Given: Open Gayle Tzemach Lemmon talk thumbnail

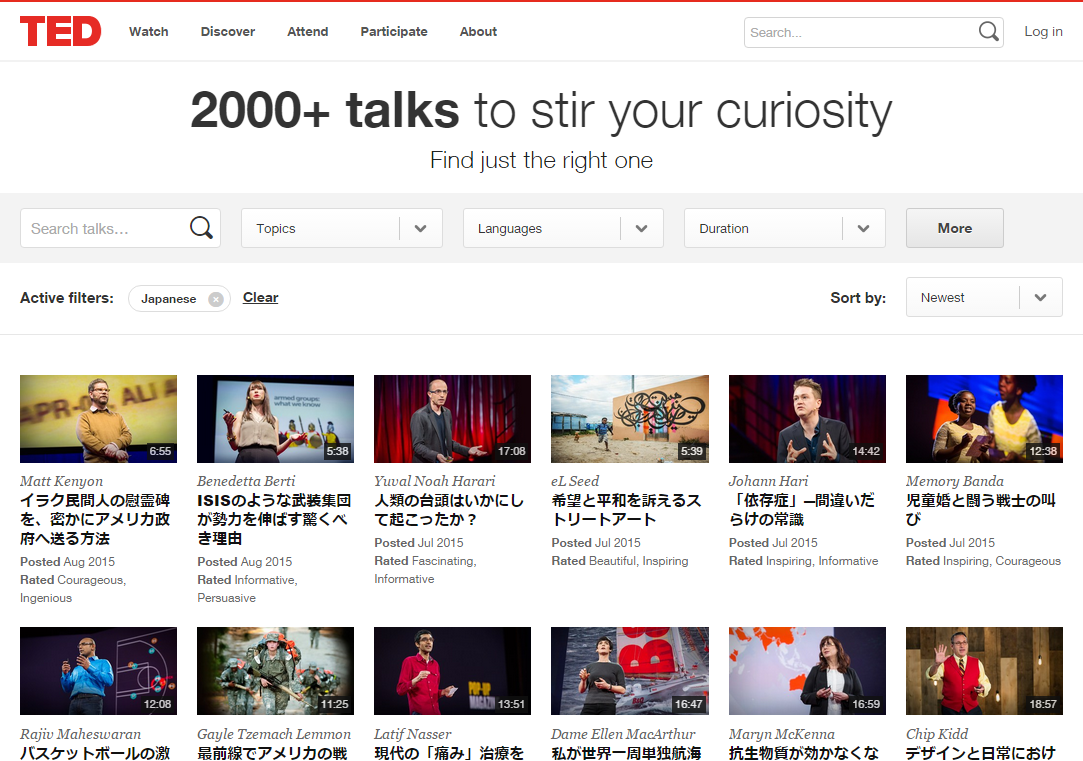Looking at the screenshot, I should (276, 671).
